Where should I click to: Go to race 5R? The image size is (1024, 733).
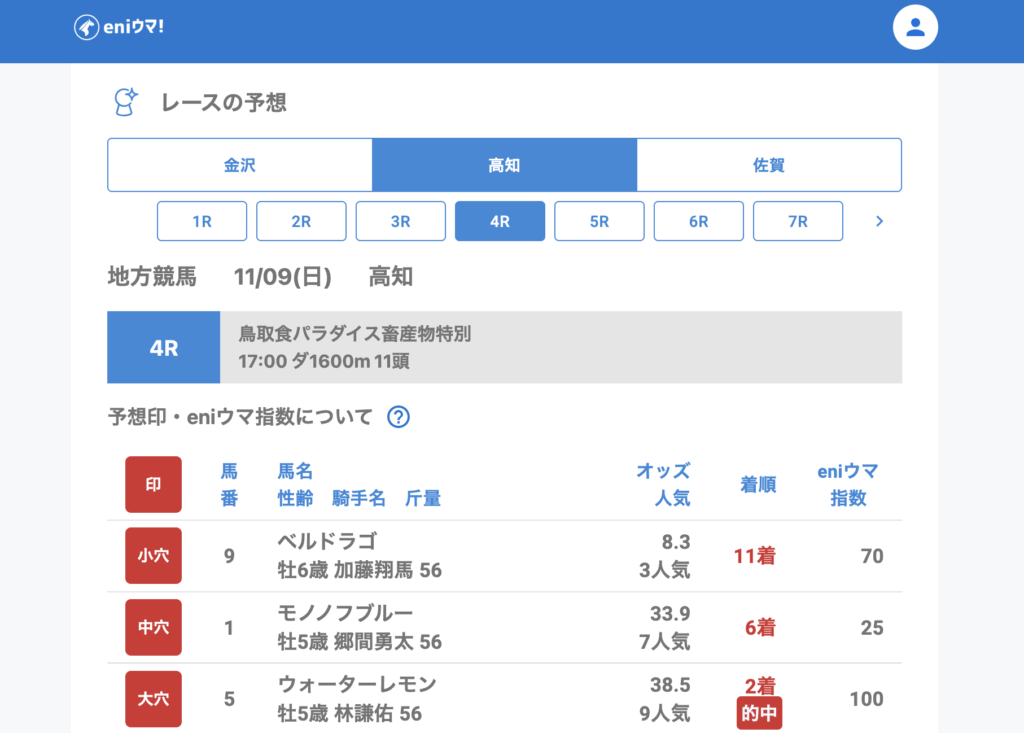point(599,222)
